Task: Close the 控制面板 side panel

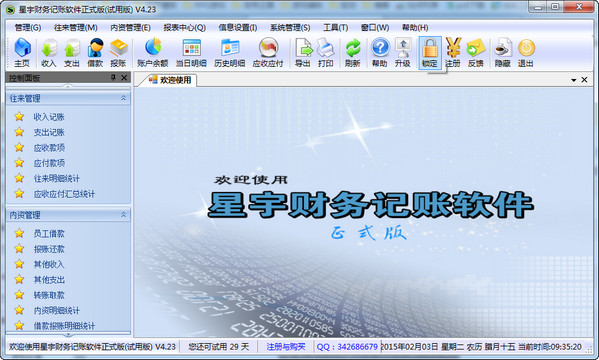Action: tap(124, 78)
